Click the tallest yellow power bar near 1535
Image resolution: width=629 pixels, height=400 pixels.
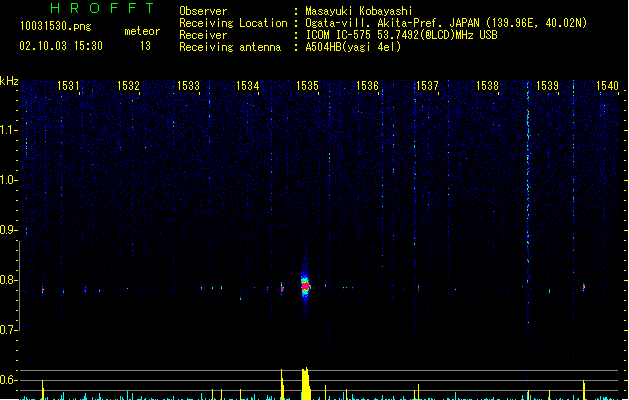[306, 384]
